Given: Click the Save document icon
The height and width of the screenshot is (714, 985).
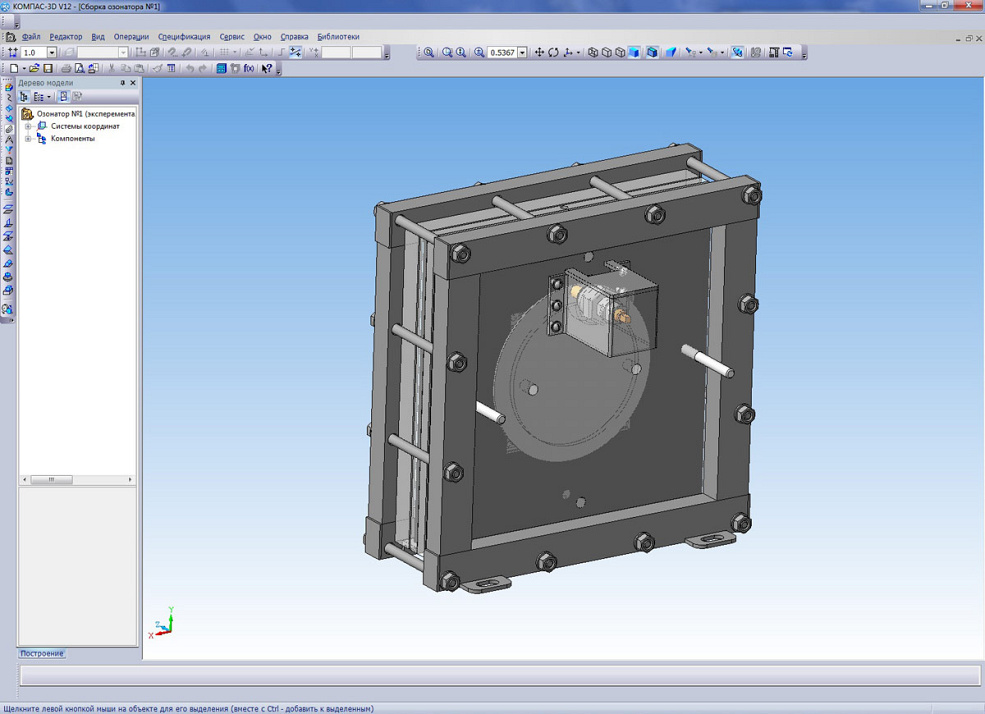Looking at the screenshot, I should coord(47,69).
